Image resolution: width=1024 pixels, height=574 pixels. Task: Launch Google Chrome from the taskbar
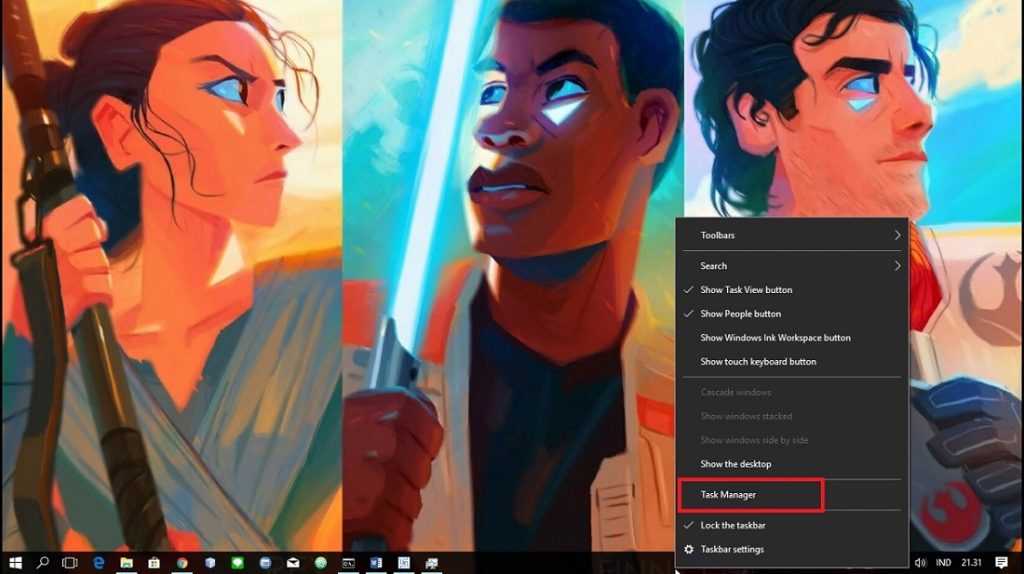(182, 563)
